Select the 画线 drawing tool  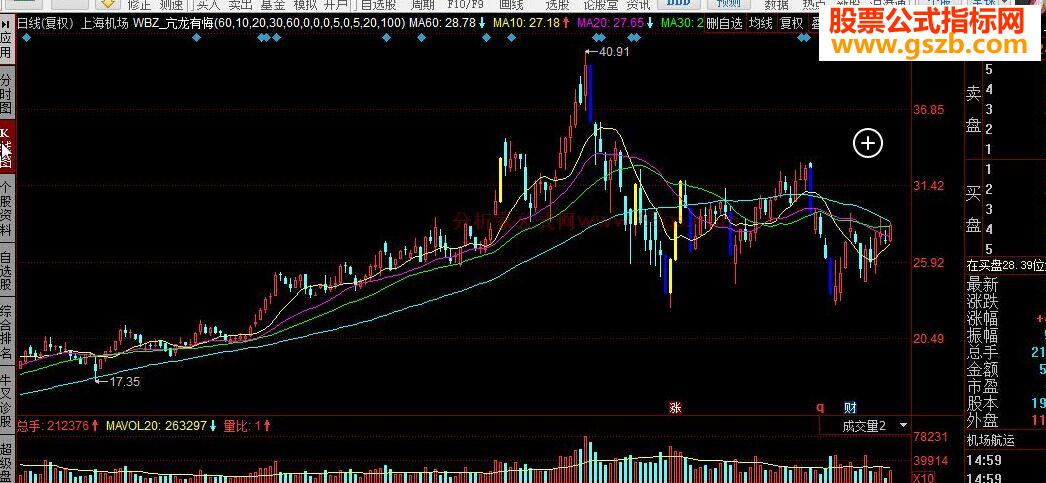[511, 5]
